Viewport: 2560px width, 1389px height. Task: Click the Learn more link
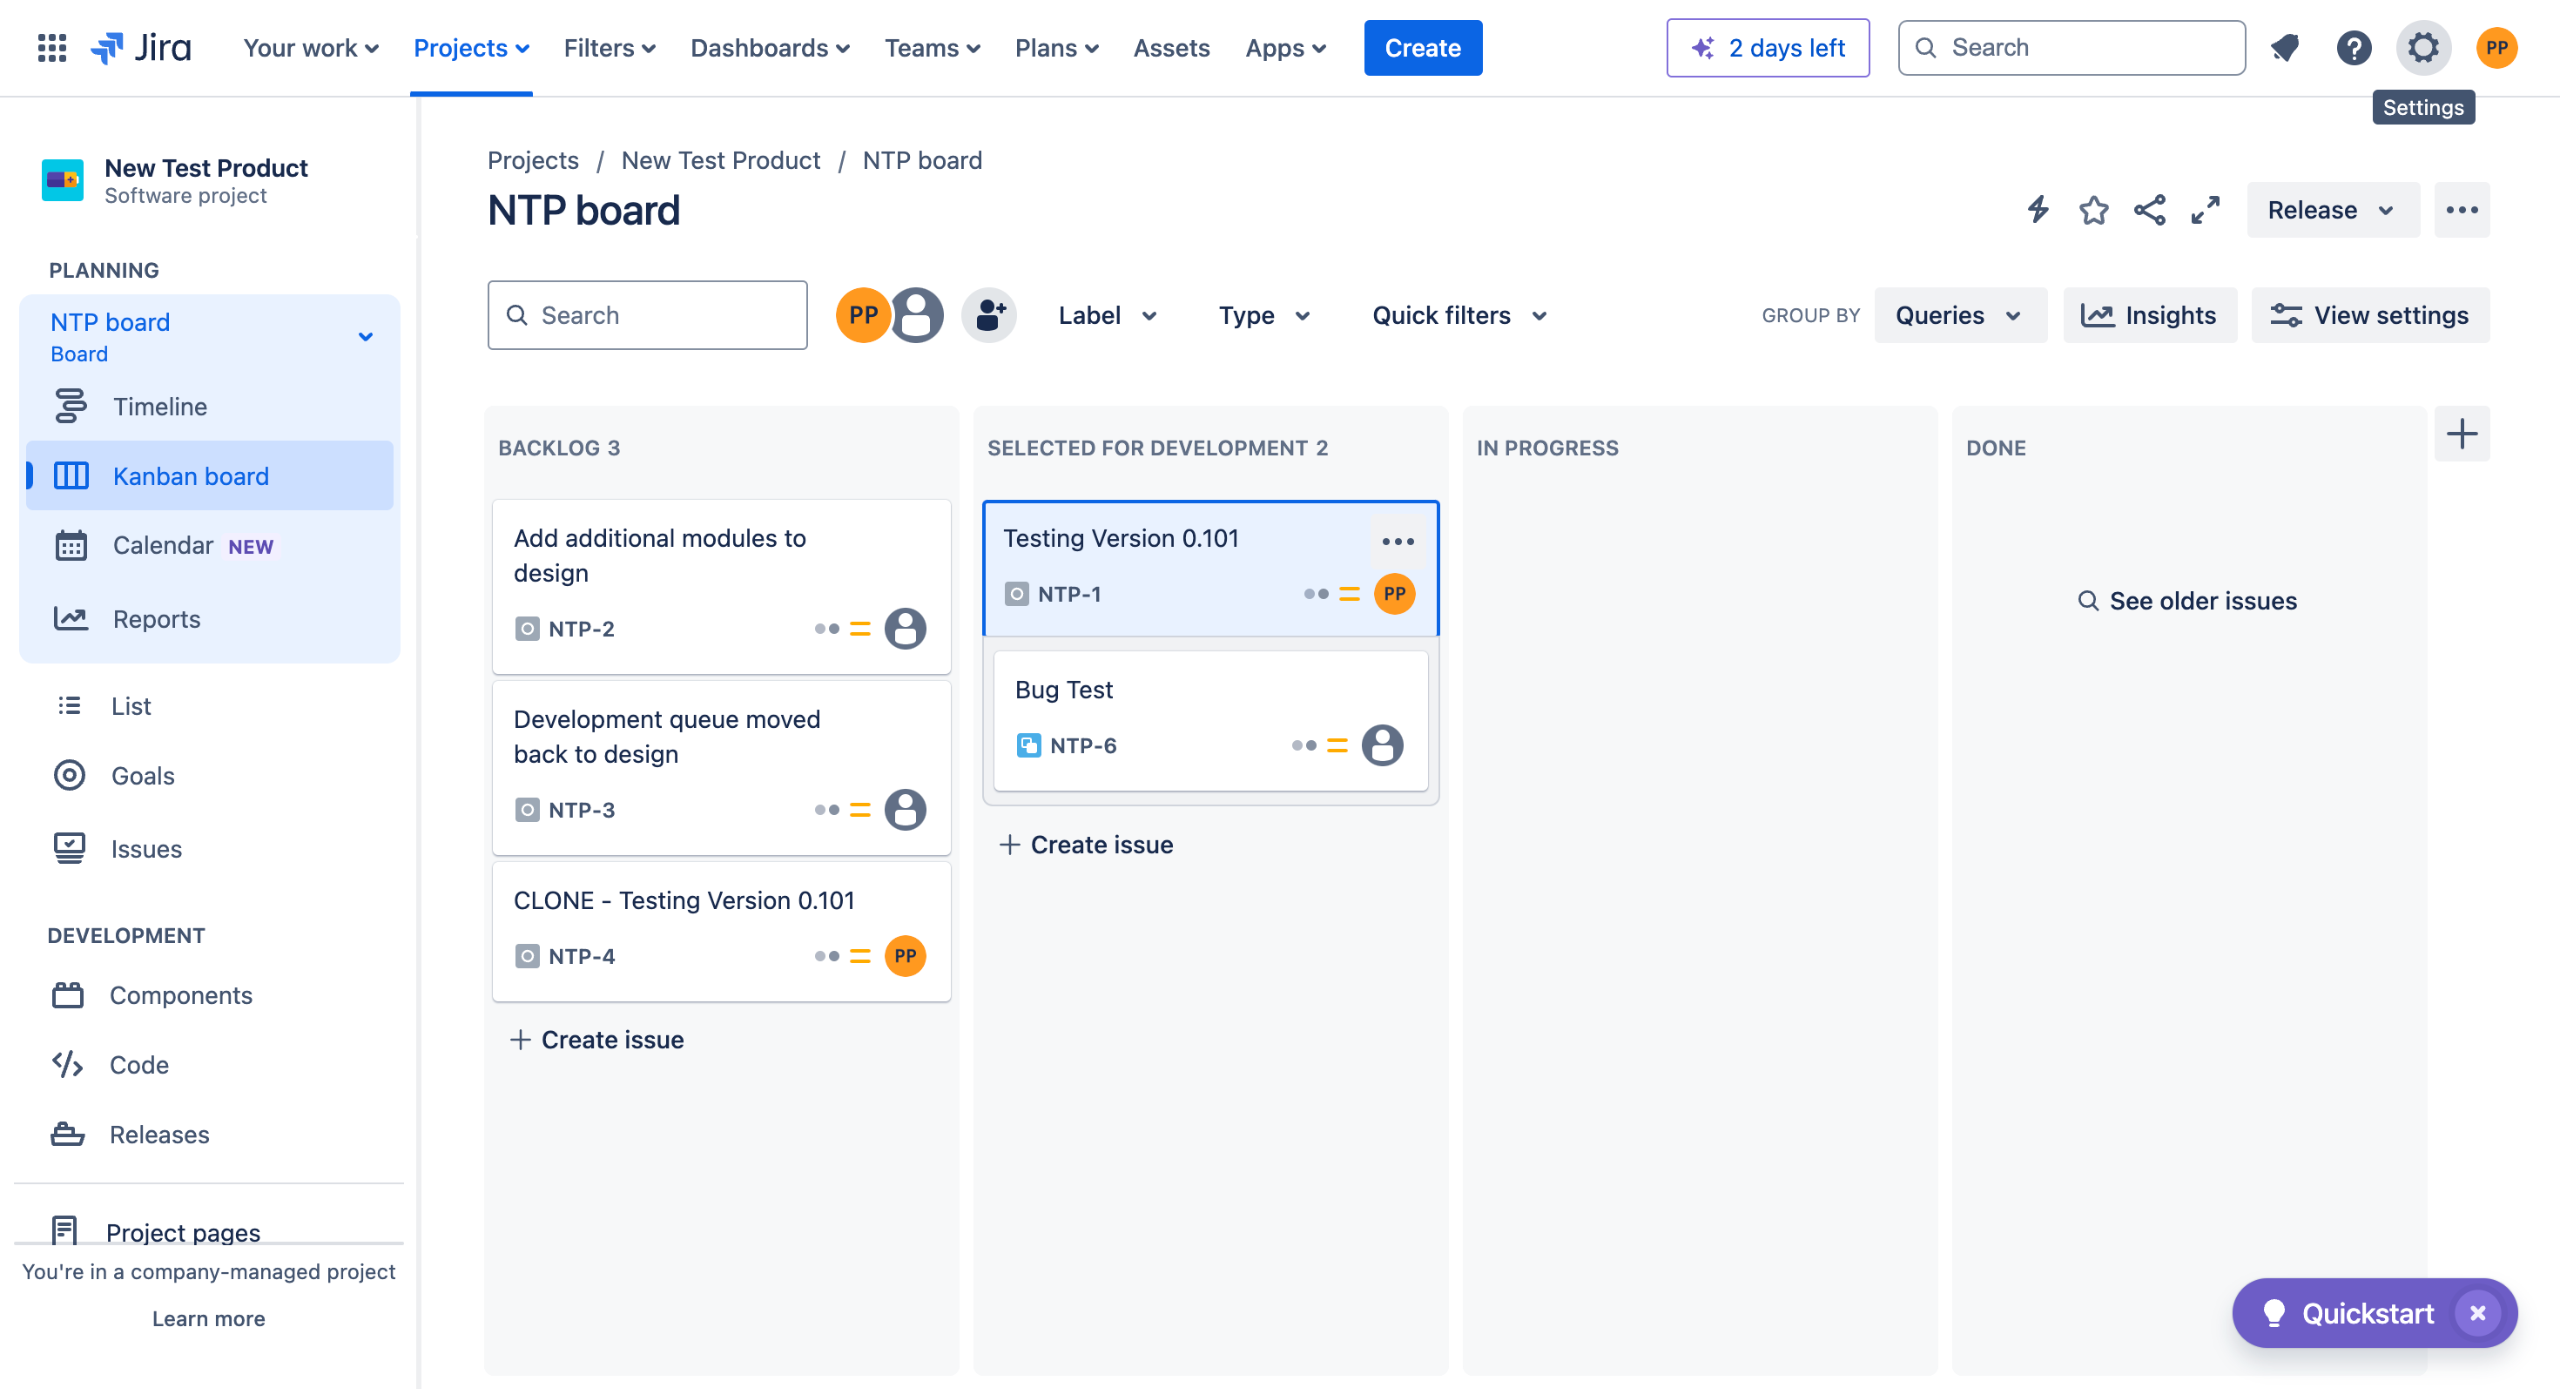(209, 1319)
